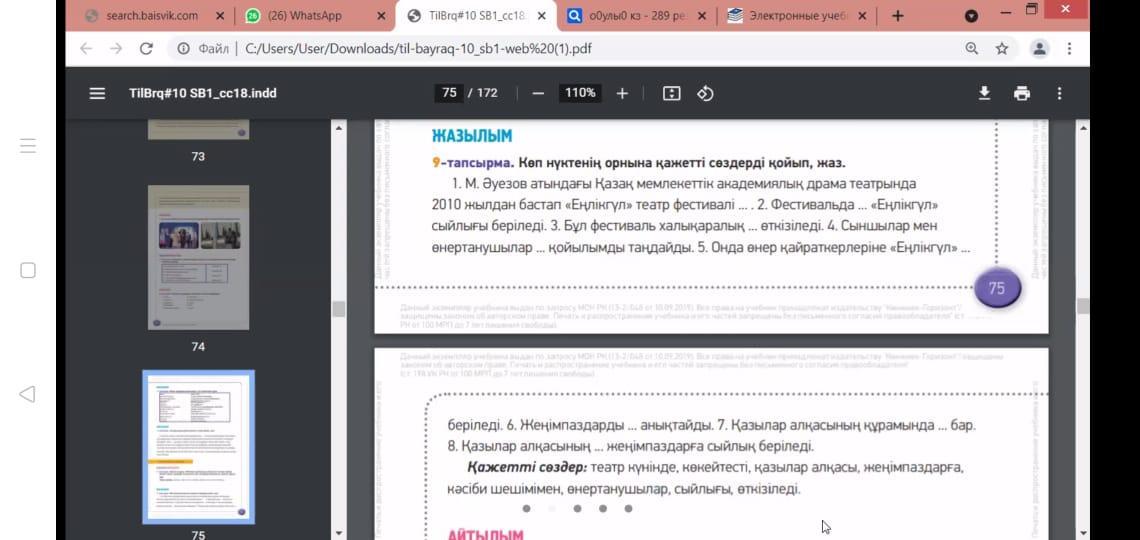The width and height of the screenshot is (1140, 540).
Task: Open the zoom magnifier in address bar
Action: coord(971,49)
